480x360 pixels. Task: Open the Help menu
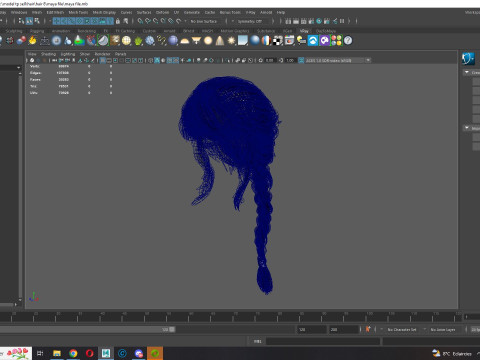point(281,12)
